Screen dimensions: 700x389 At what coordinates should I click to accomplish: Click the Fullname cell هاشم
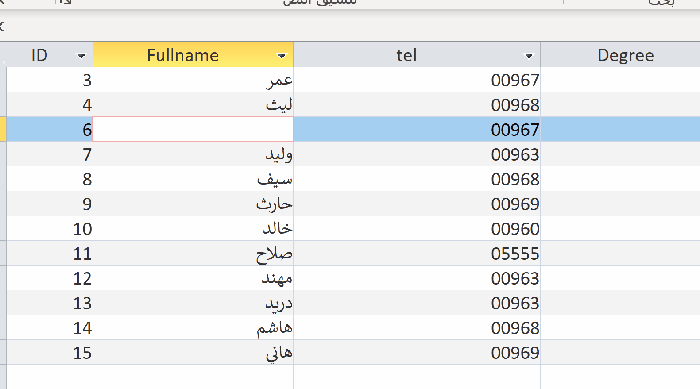[x=193, y=328]
